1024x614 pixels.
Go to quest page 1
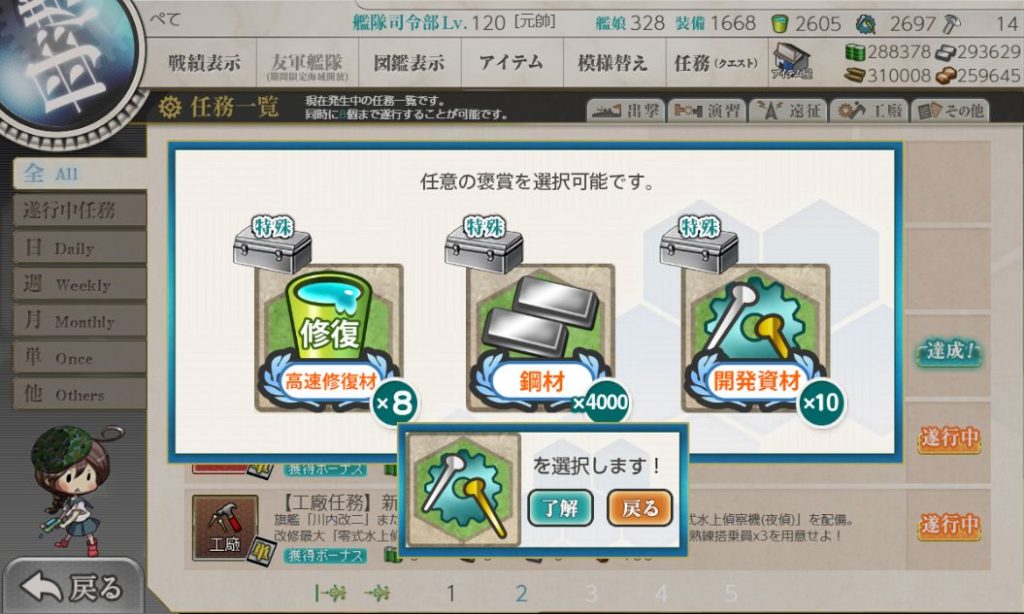(451, 593)
